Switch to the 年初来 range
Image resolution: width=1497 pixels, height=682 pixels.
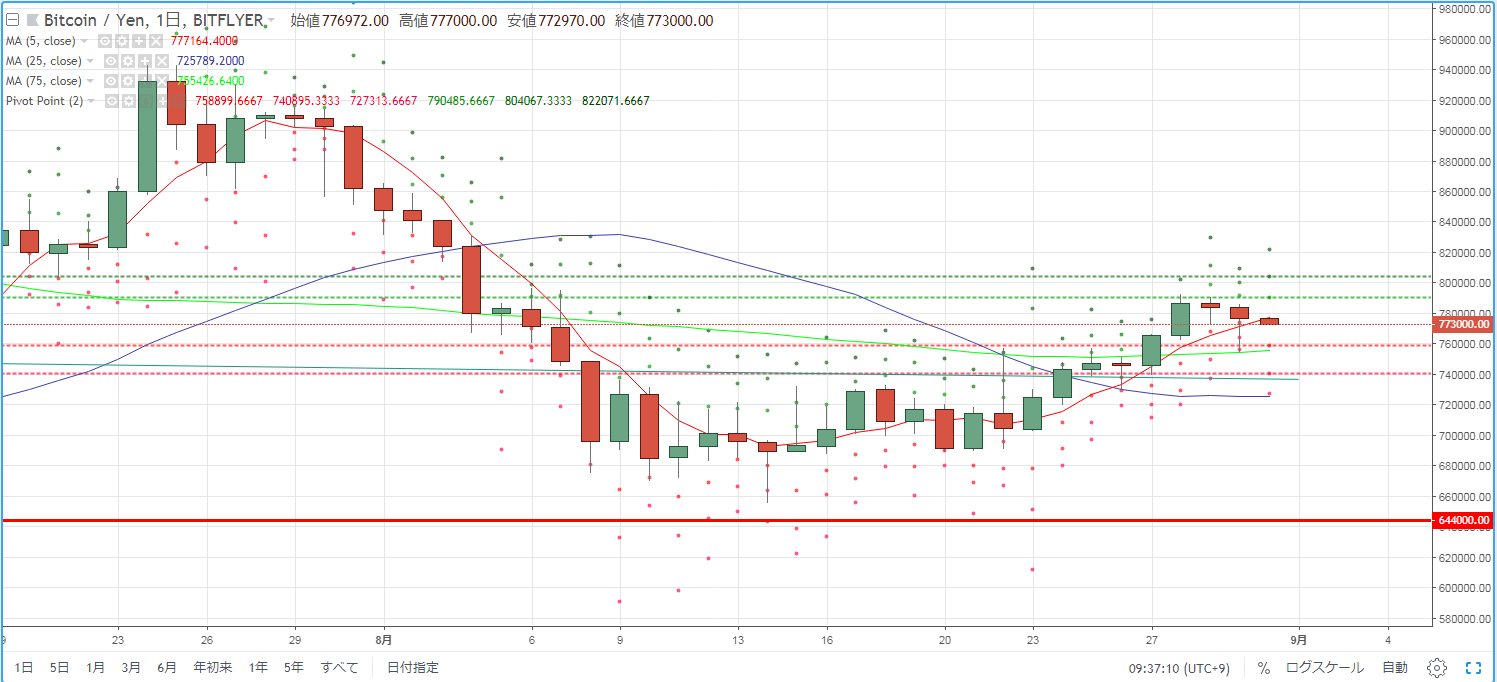tap(213, 667)
